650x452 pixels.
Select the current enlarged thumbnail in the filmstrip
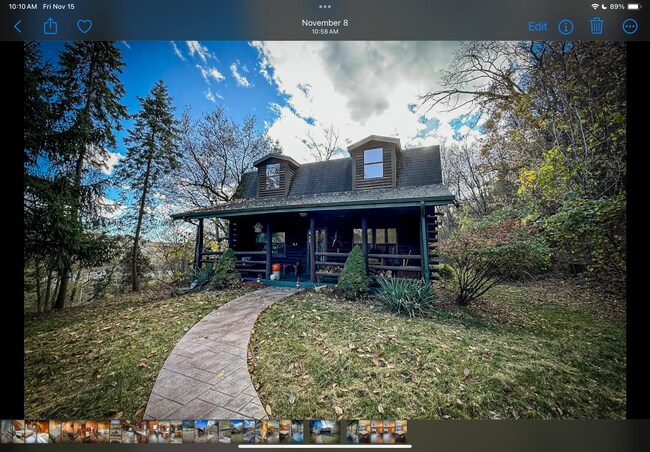[x=324, y=431]
